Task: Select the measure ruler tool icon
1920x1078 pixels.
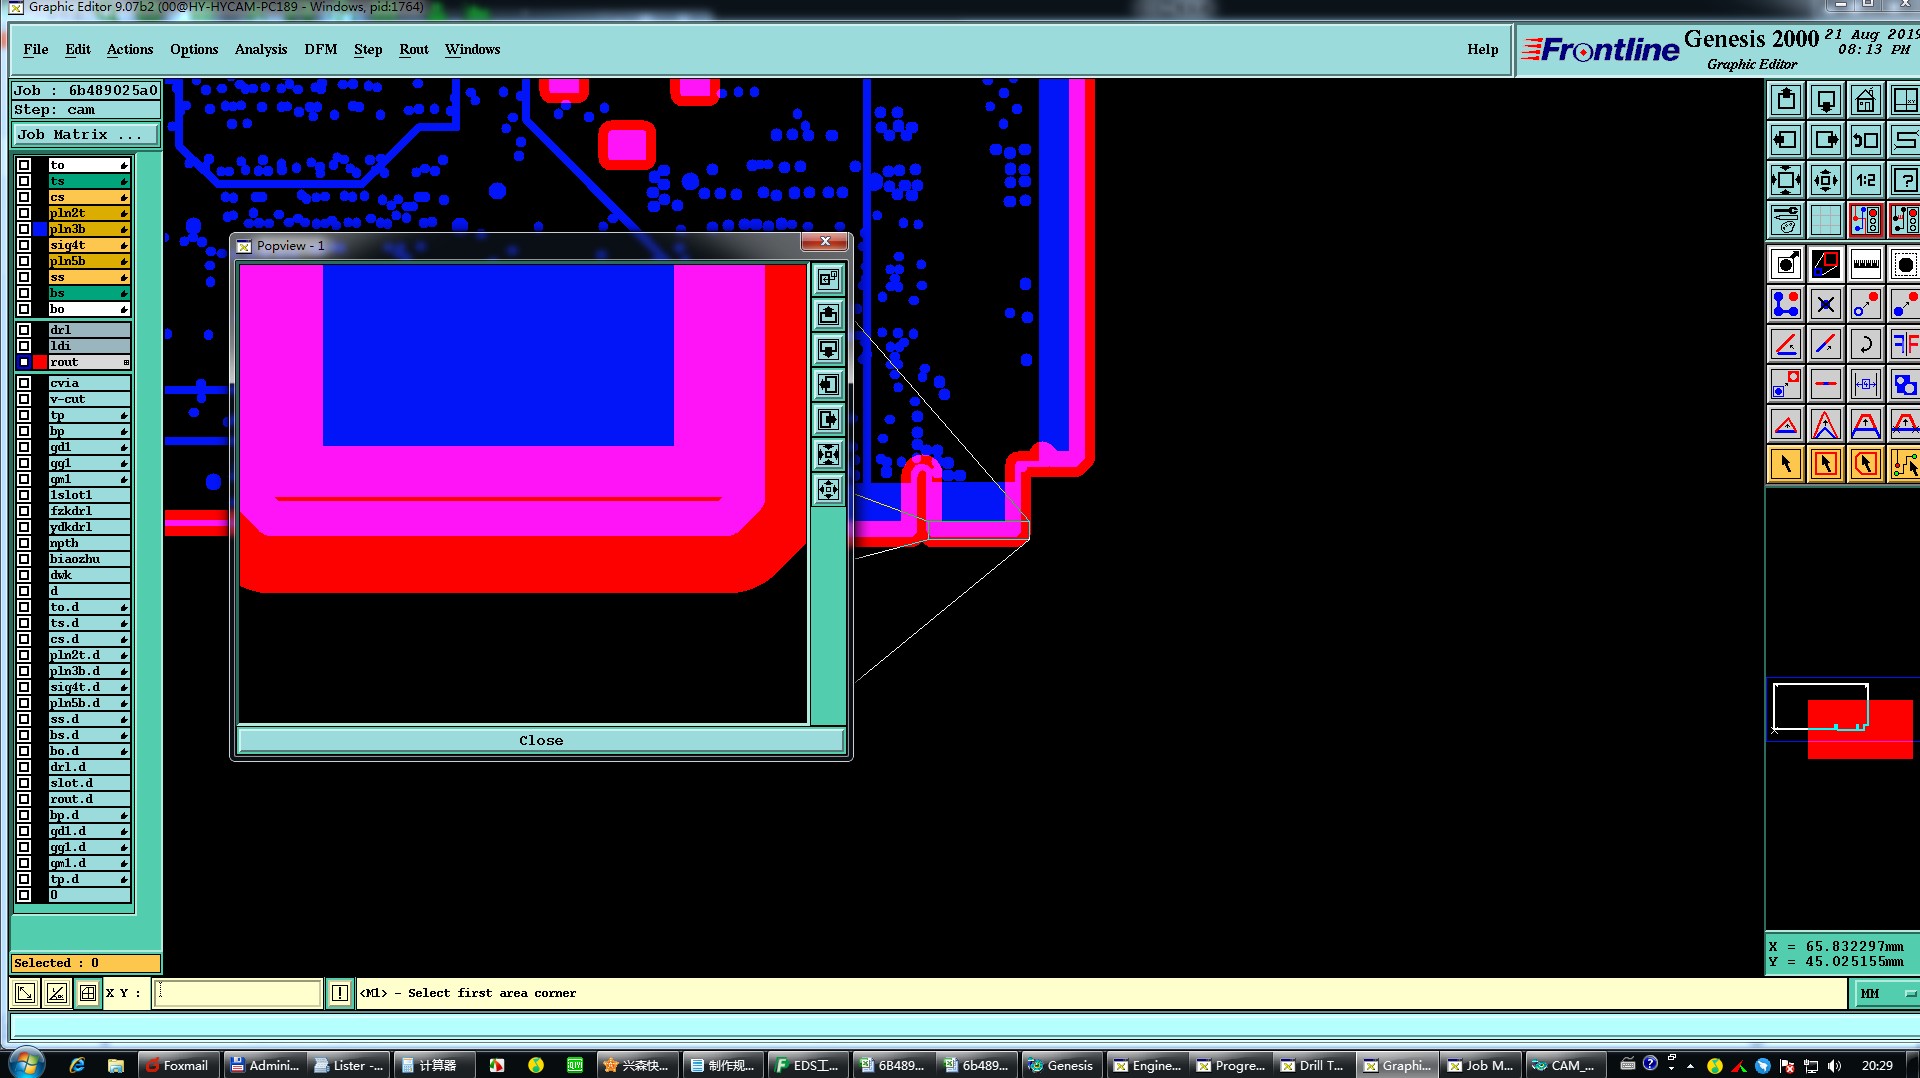Action: click(x=1866, y=265)
